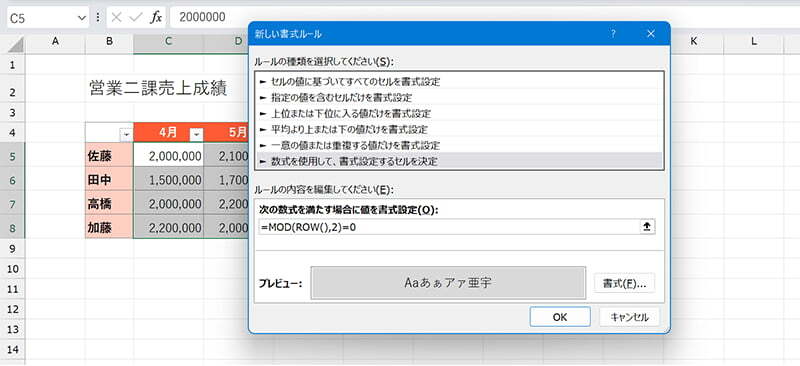Click the cell with name 田中
This screenshot has height=366, width=800.
pos(109,180)
